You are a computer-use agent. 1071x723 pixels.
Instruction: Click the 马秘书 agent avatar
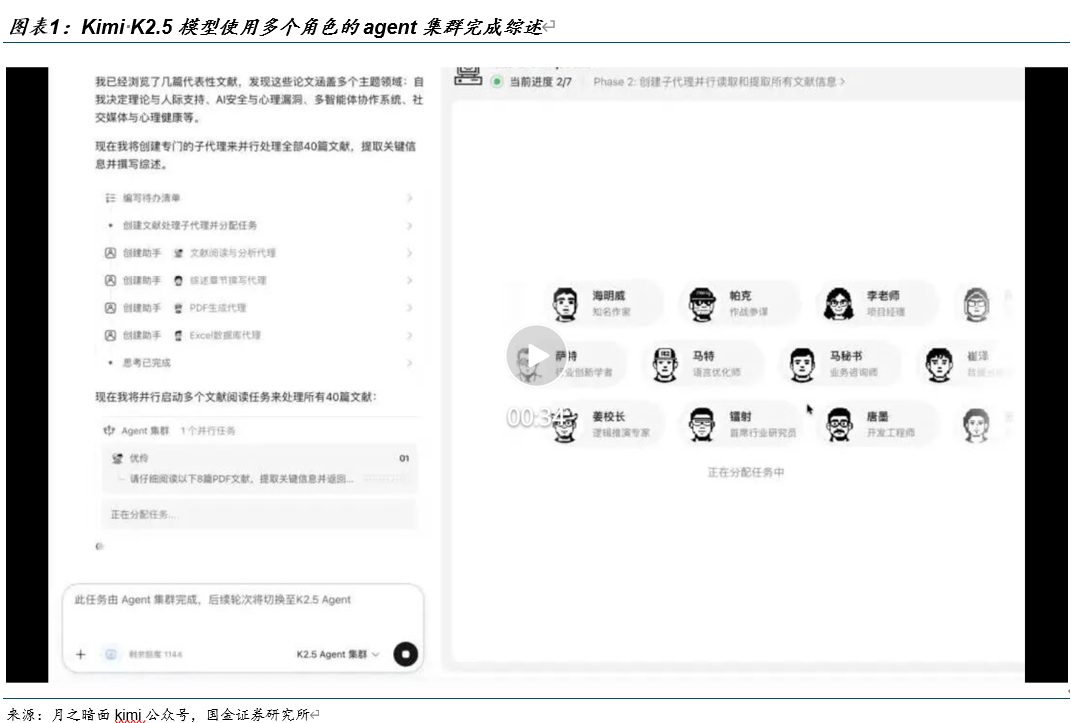pos(802,364)
